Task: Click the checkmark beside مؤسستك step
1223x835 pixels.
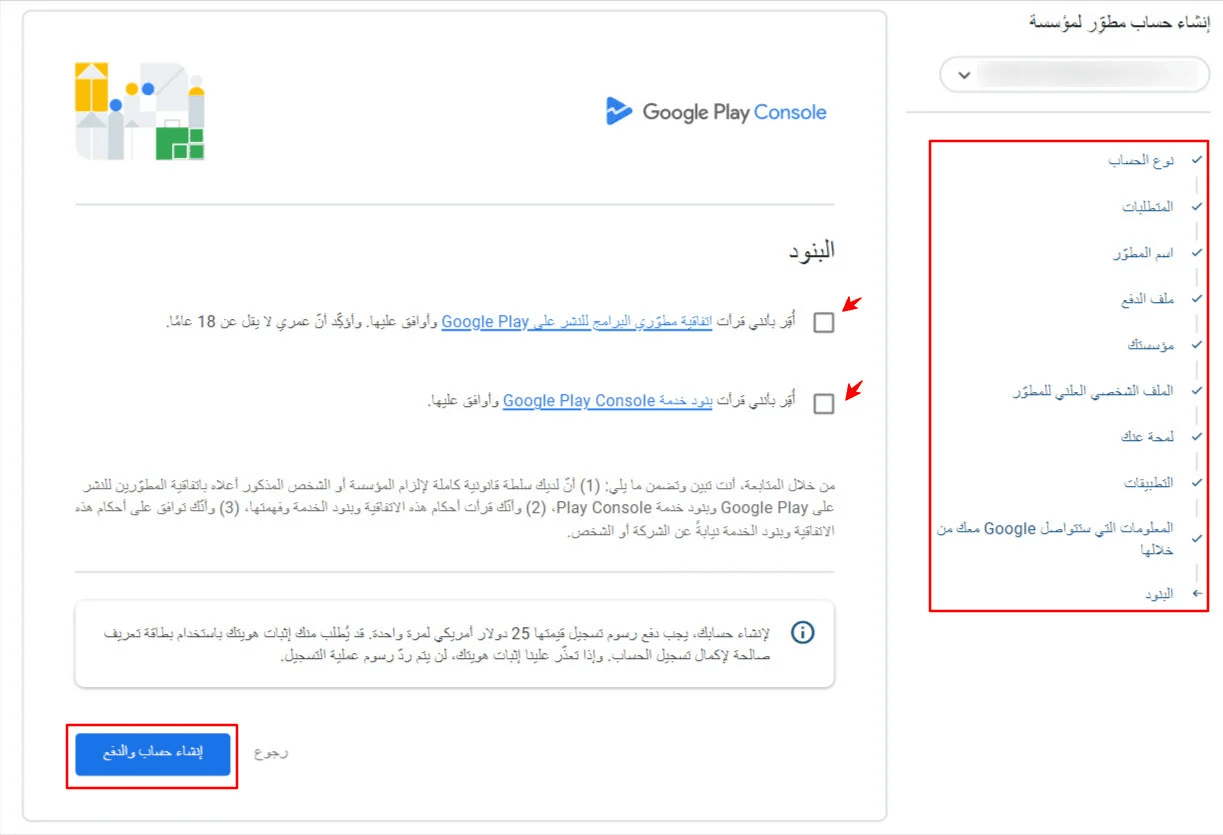Action: pyautogui.click(x=1196, y=345)
